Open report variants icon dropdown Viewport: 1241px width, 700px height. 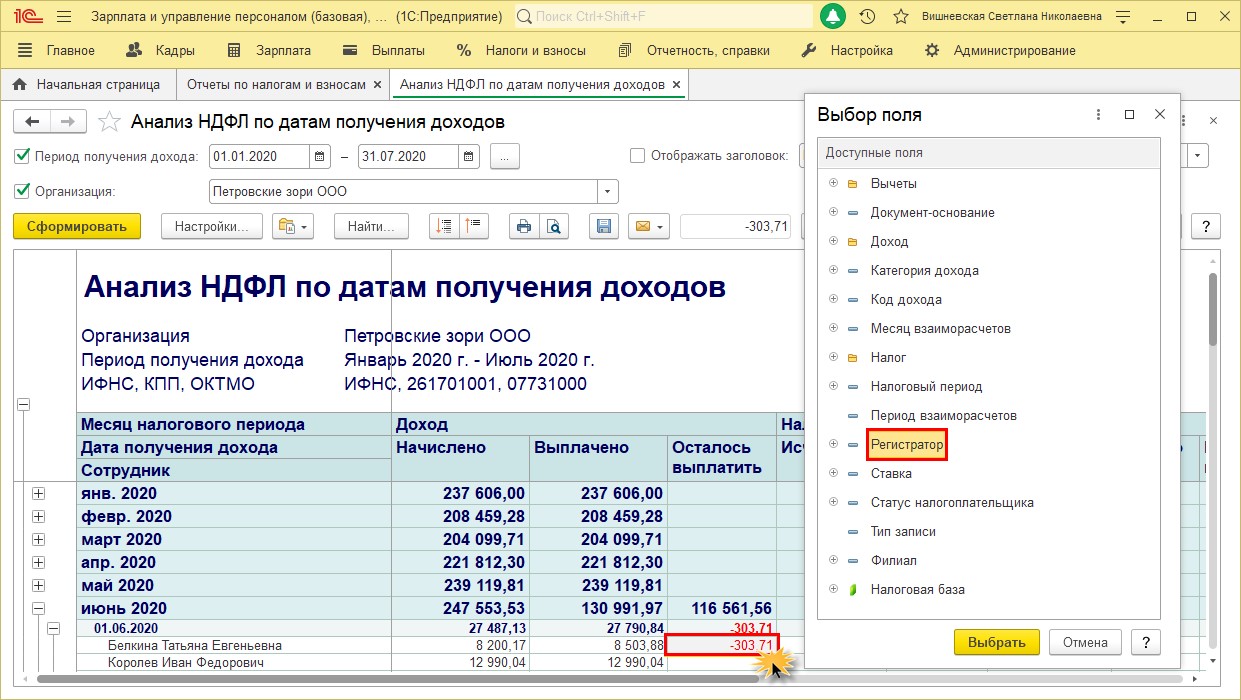293,227
